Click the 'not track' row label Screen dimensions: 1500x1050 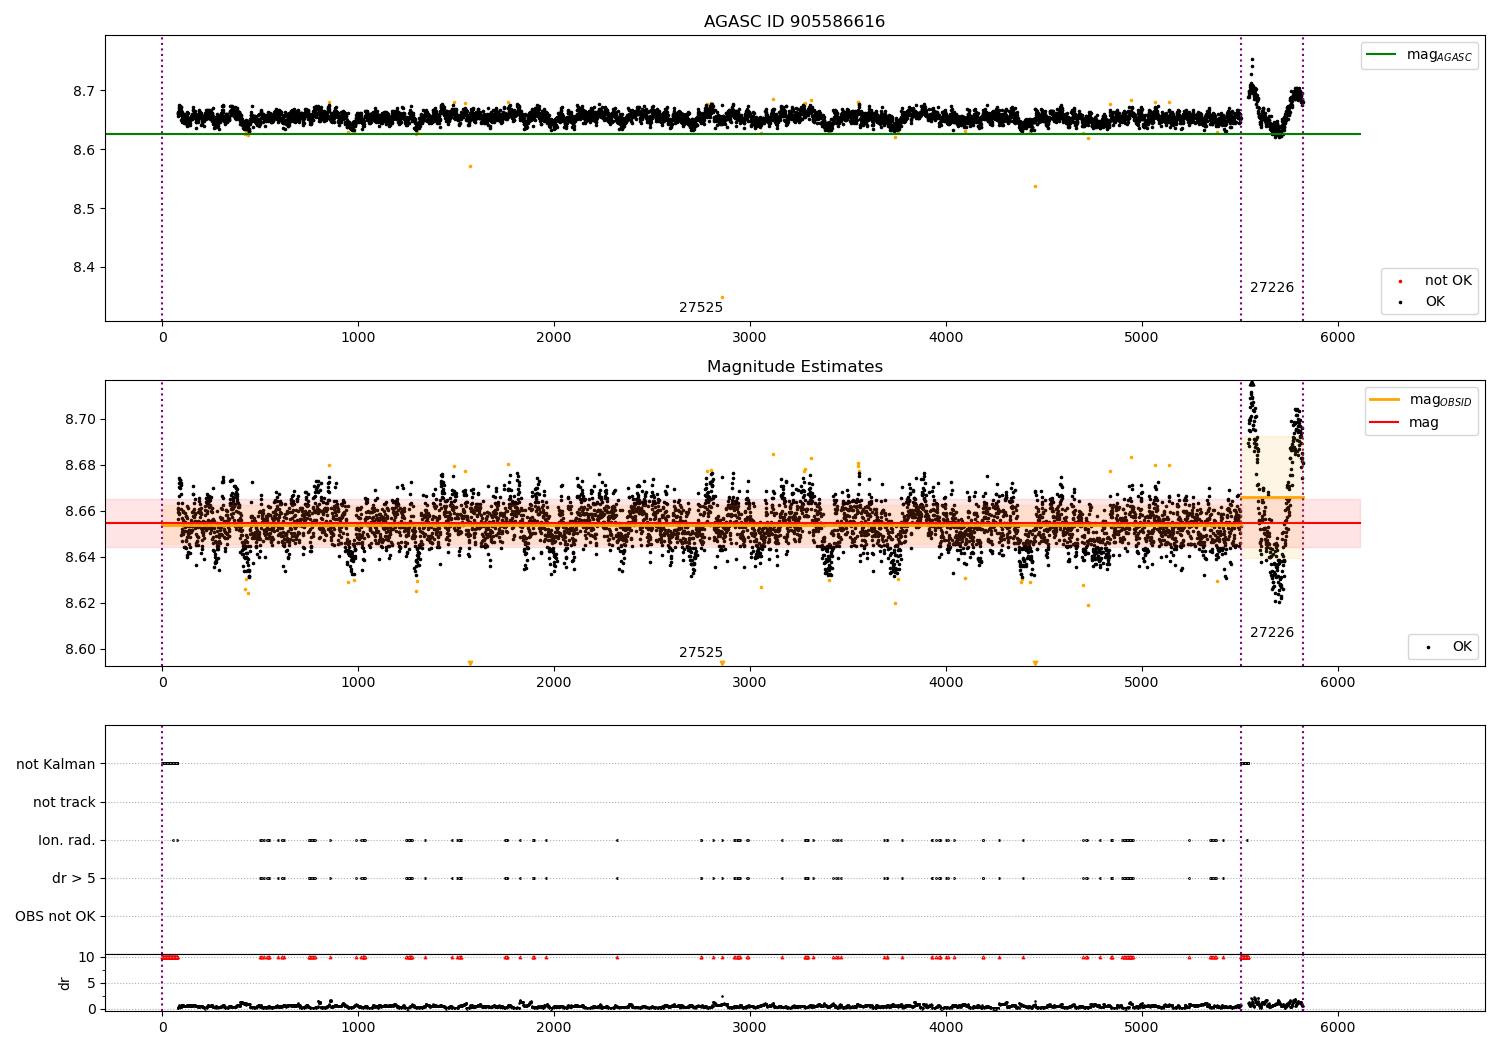tap(64, 802)
